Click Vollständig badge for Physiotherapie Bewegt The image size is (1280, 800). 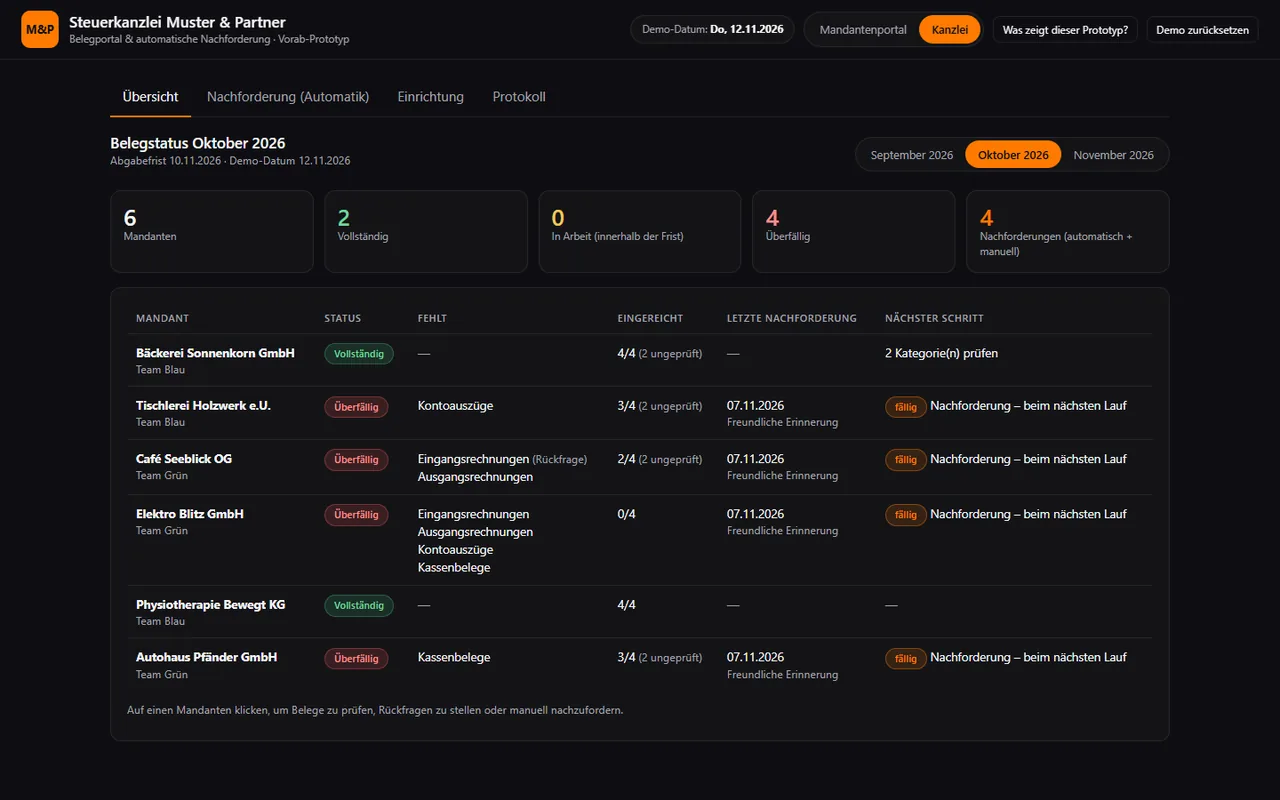tap(359, 606)
